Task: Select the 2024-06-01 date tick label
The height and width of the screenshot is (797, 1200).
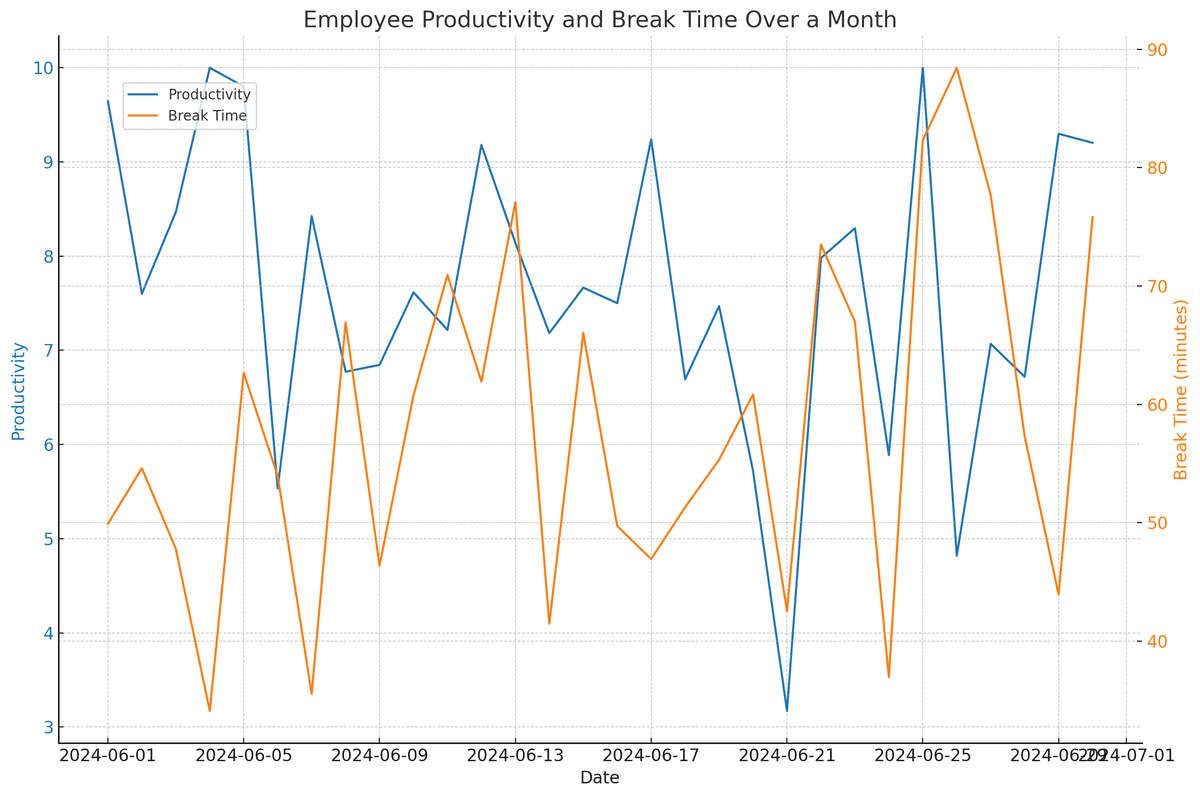Action: (108, 756)
